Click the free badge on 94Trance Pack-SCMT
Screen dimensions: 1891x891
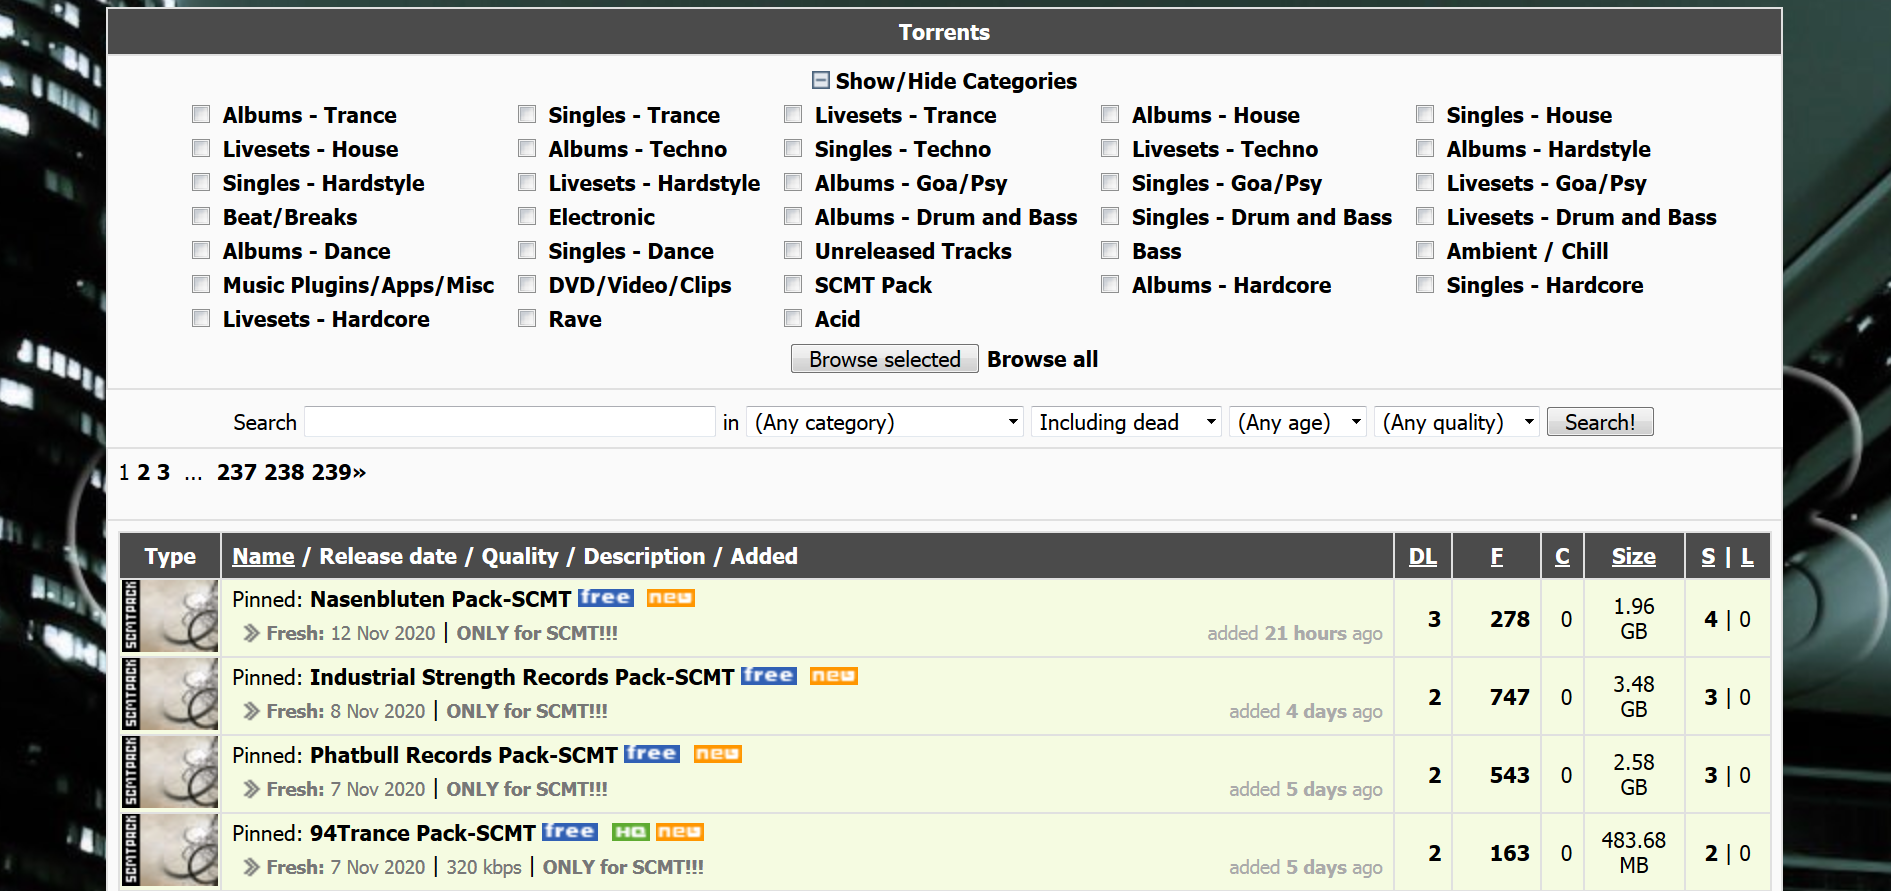570,831
